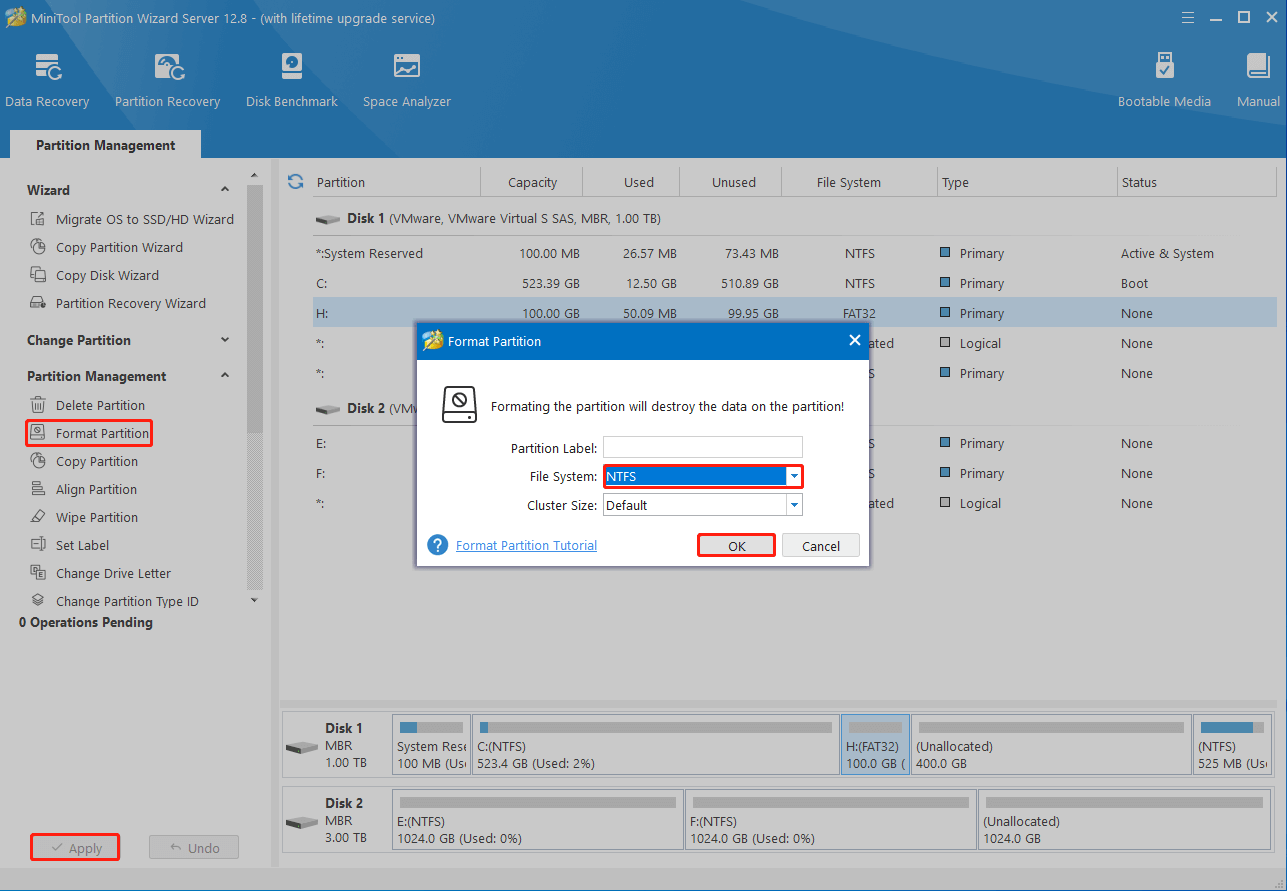Select the C: partition row
The image size is (1287, 891).
coord(794,283)
